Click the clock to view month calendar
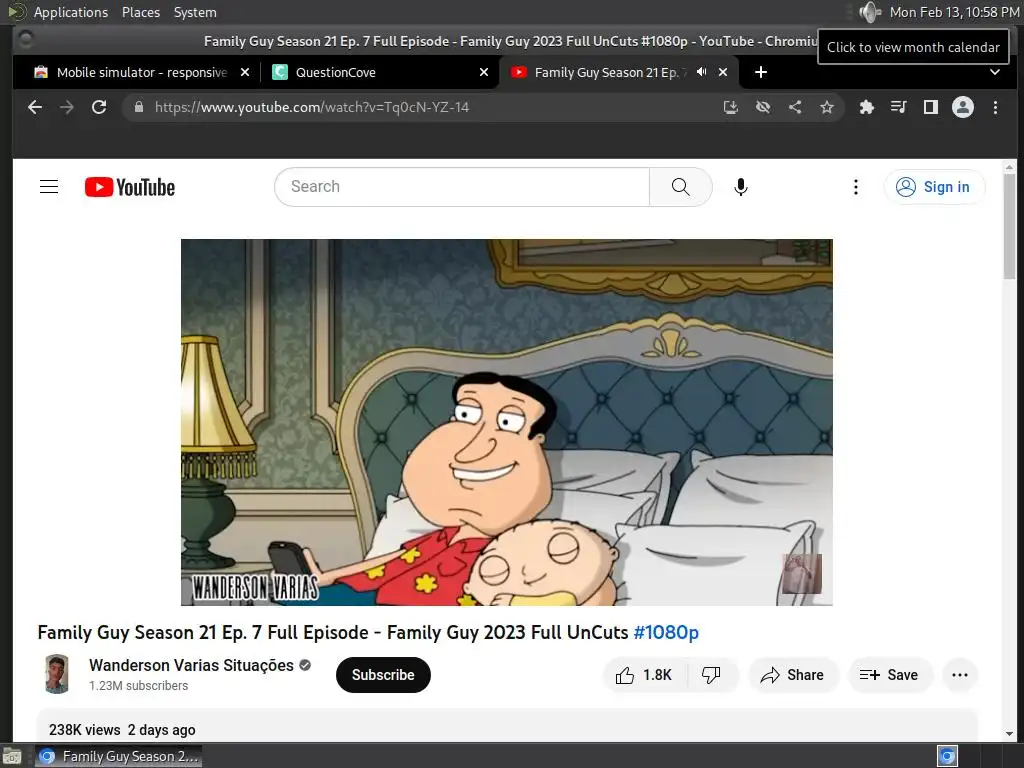Viewport: 1024px width, 768px height. click(953, 12)
